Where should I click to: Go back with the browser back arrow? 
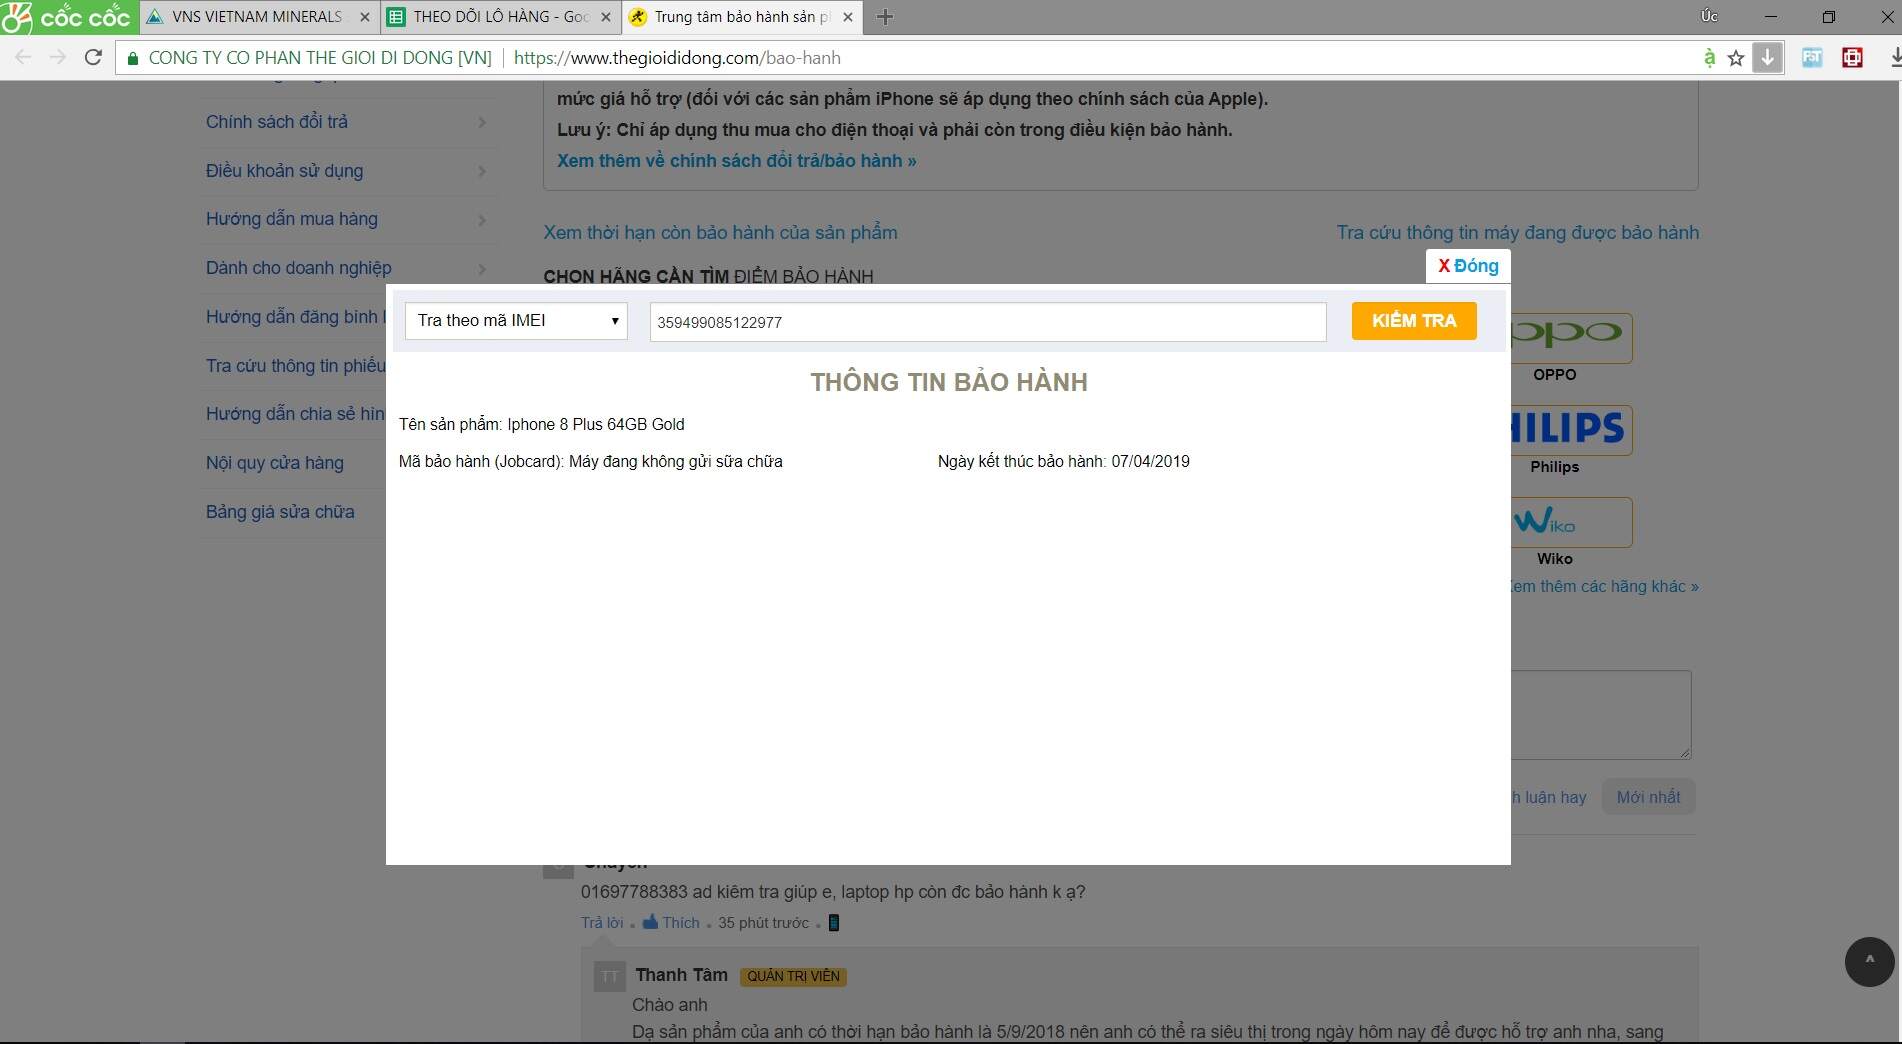coord(23,58)
